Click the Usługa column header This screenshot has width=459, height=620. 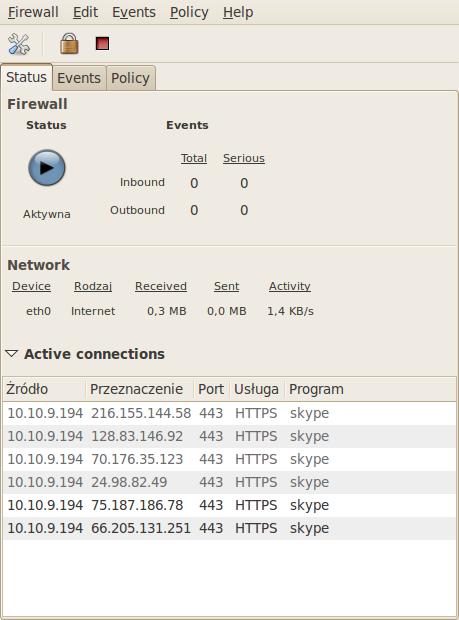[257, 389]
